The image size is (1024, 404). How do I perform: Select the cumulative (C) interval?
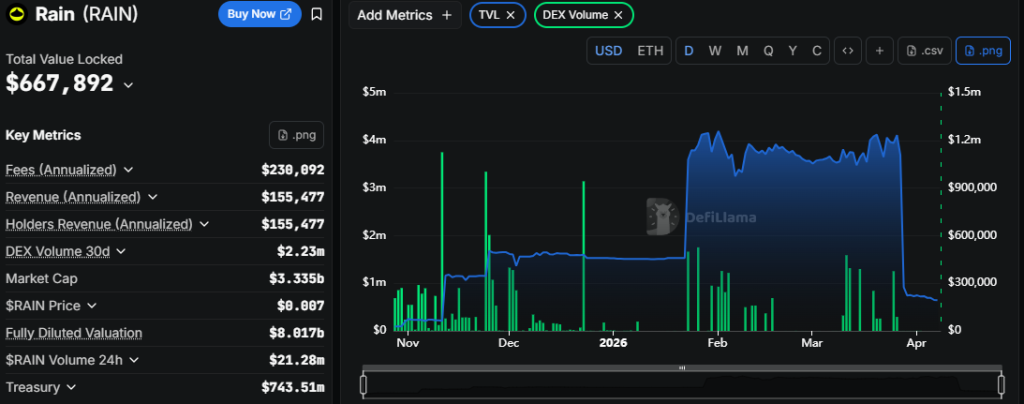point(816,51)
